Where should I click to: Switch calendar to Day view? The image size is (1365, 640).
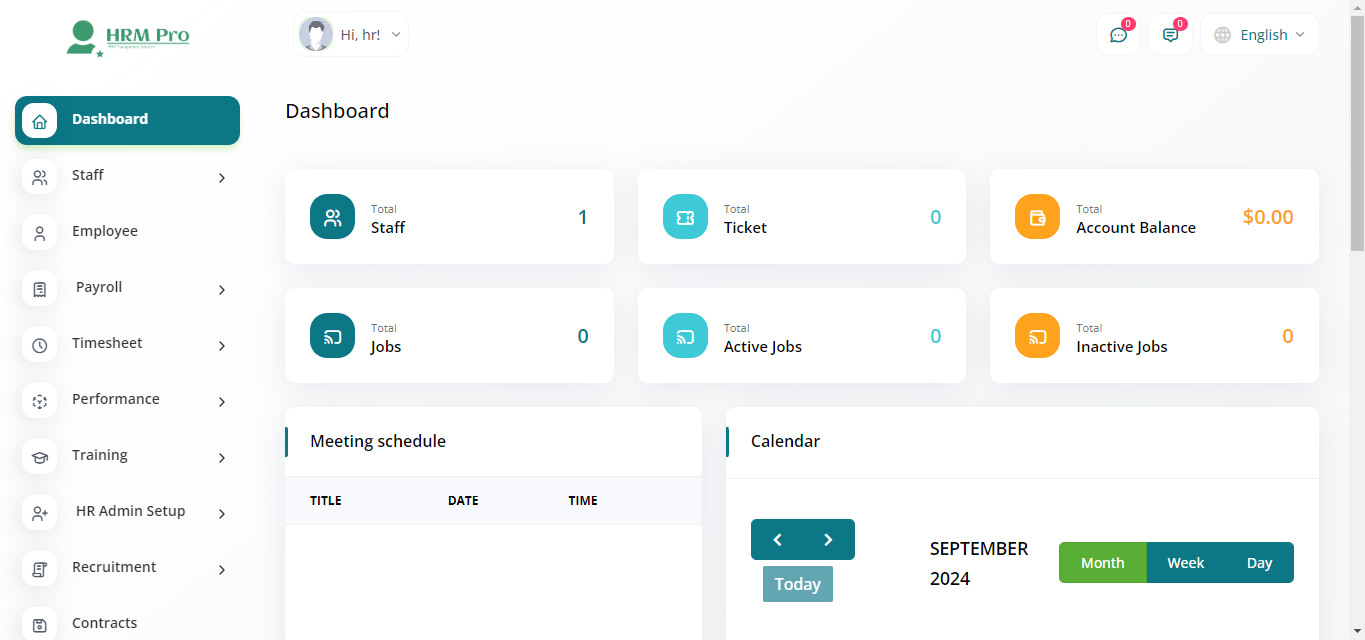coord(1259,563)
